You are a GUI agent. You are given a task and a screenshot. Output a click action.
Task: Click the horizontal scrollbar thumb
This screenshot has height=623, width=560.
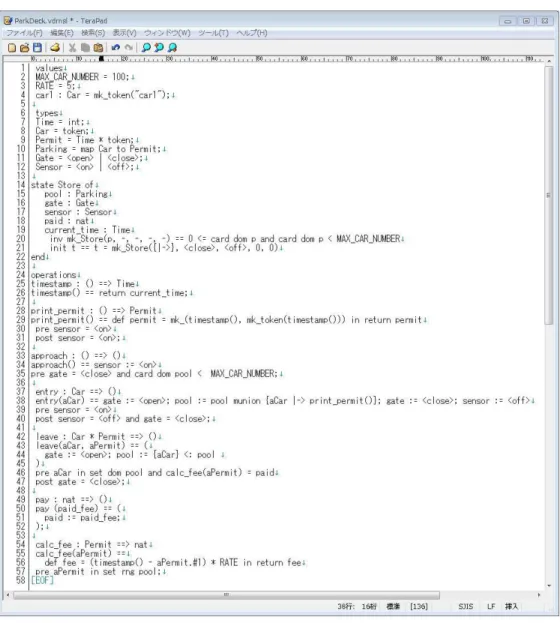click(227, 595)
